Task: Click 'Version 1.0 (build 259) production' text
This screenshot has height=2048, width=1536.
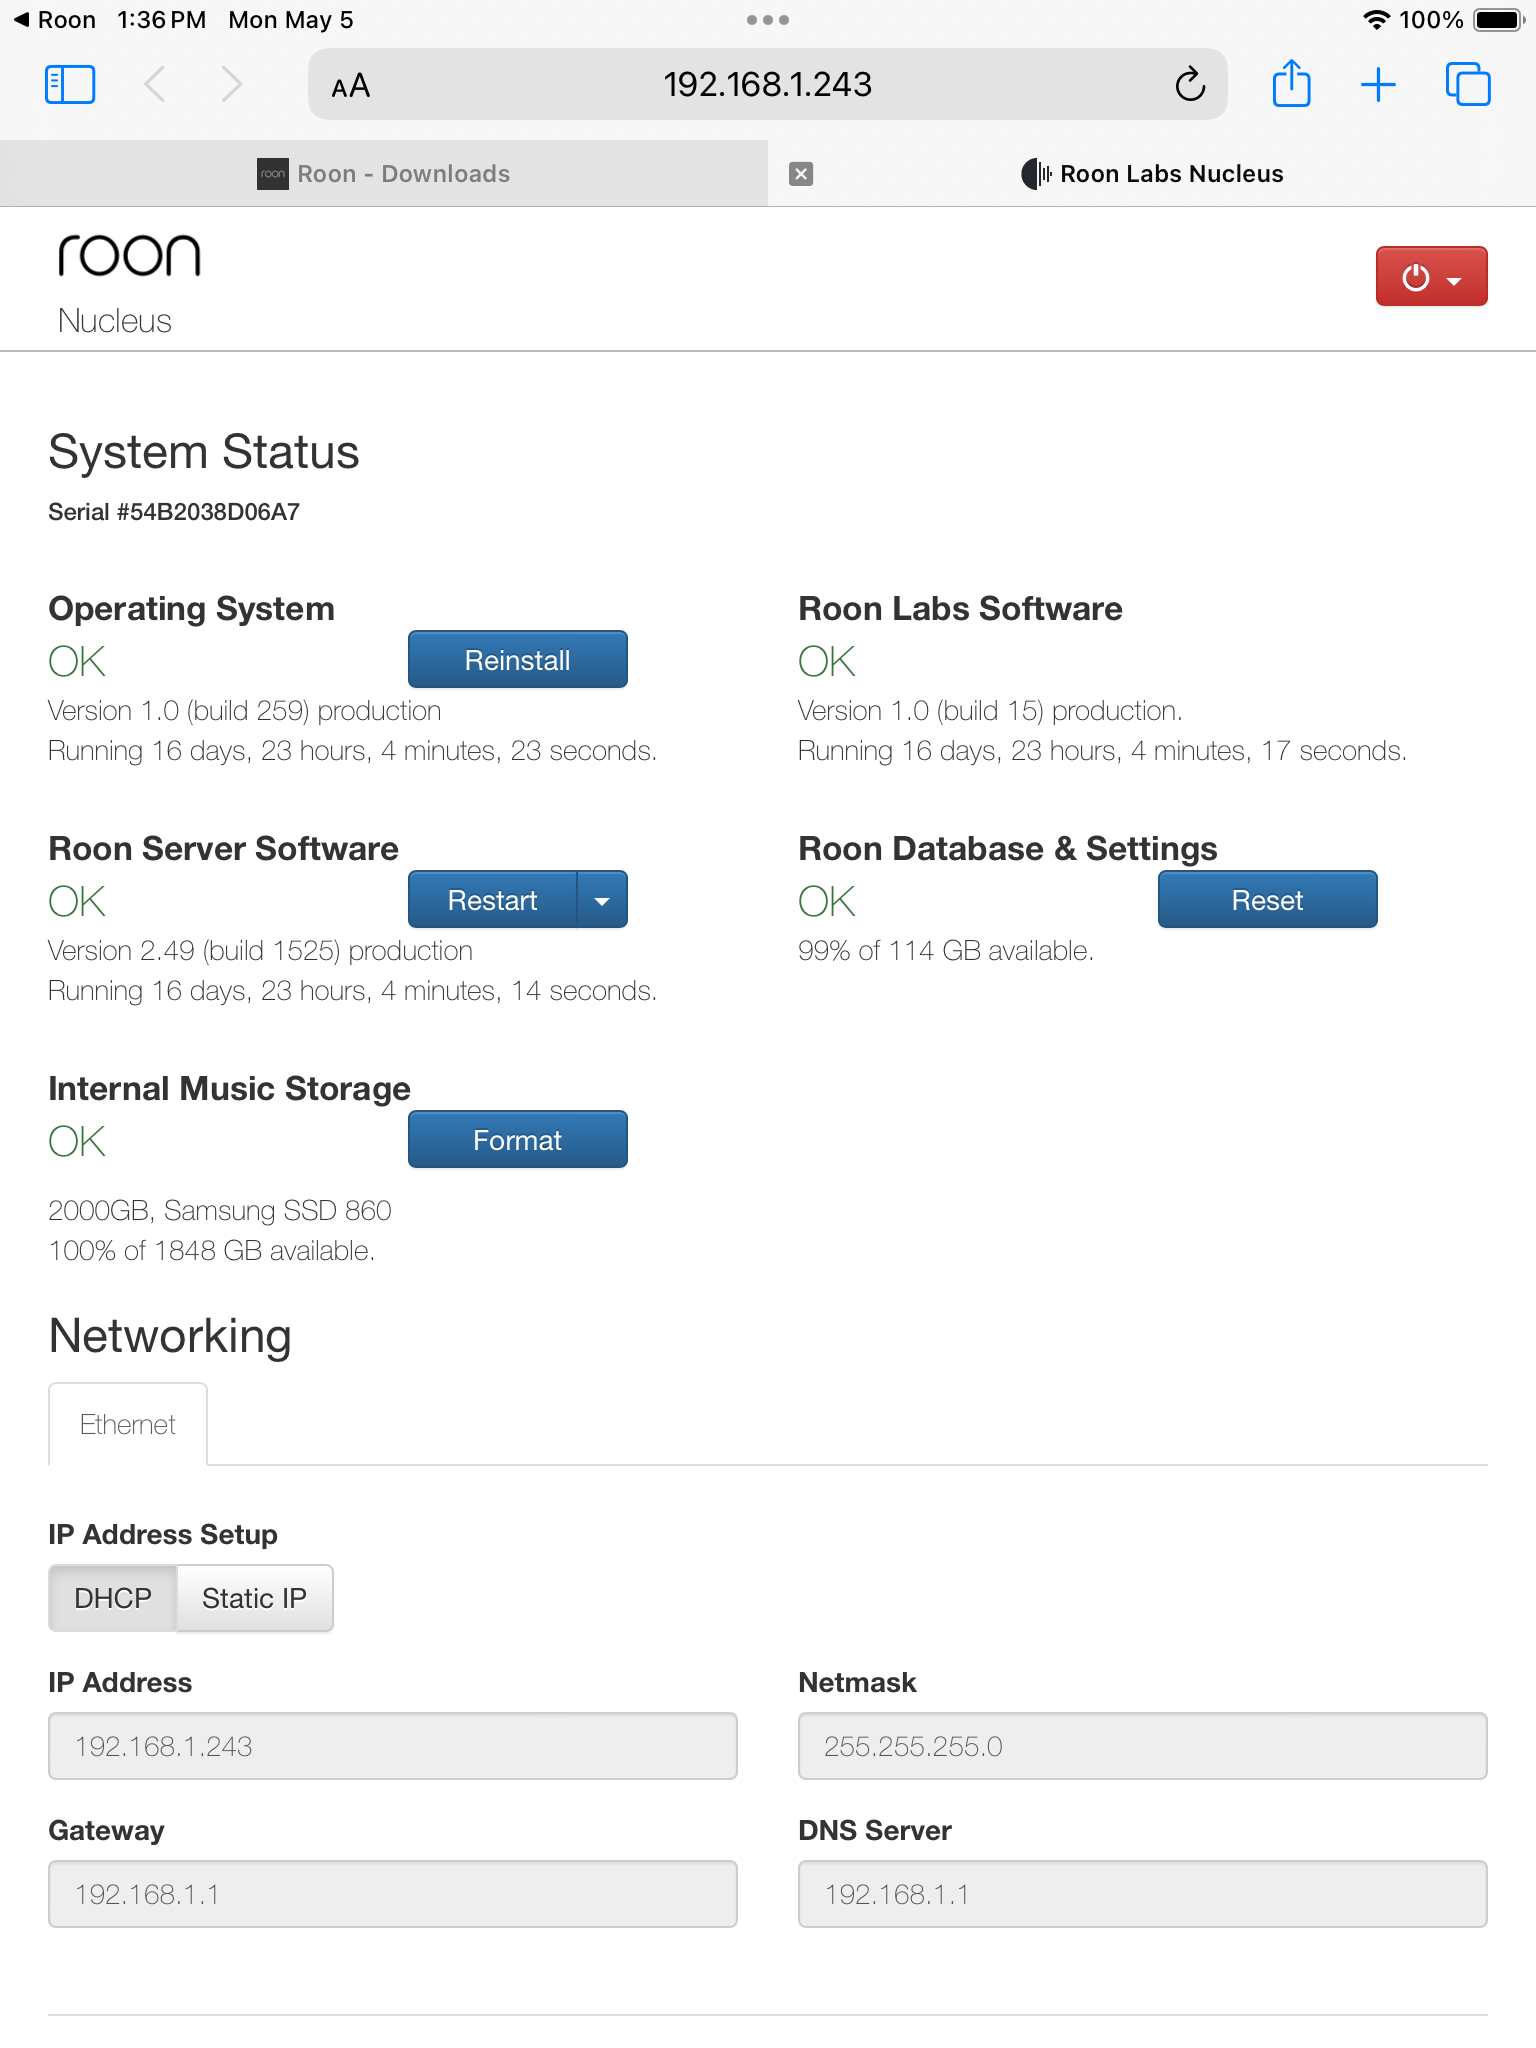Action: coord(244,711)
